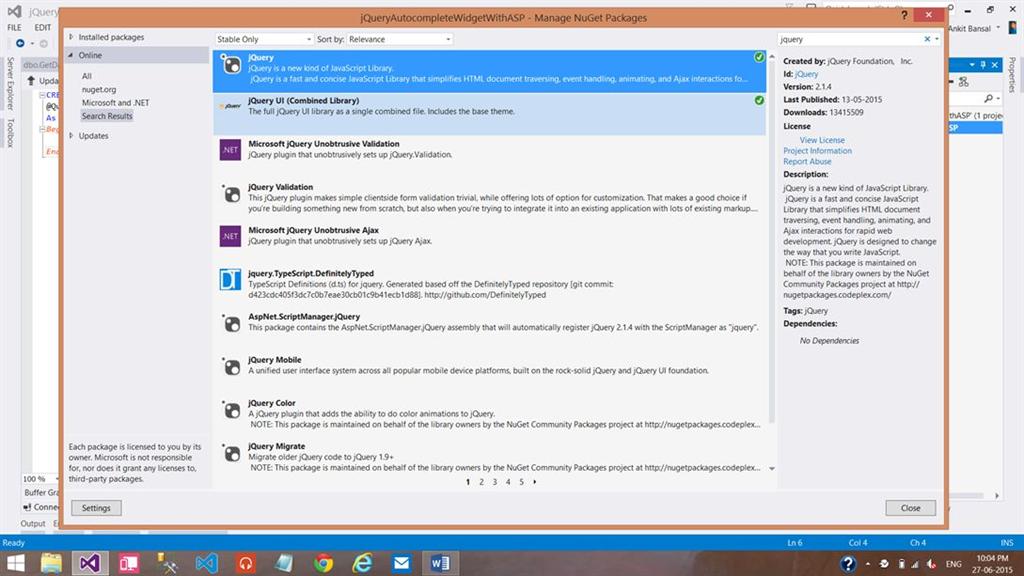The image size is (1024, 576).
Task: Select the jQuery Migrate package icon
Action: point(231,453)
